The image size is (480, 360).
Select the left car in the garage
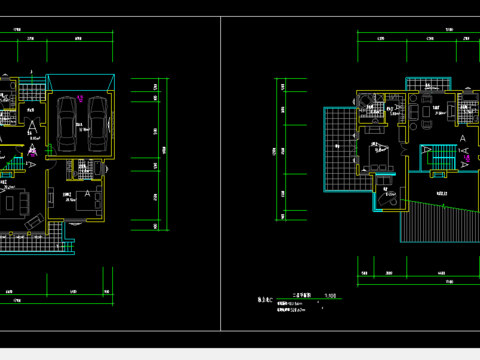(x=66, y=124)
